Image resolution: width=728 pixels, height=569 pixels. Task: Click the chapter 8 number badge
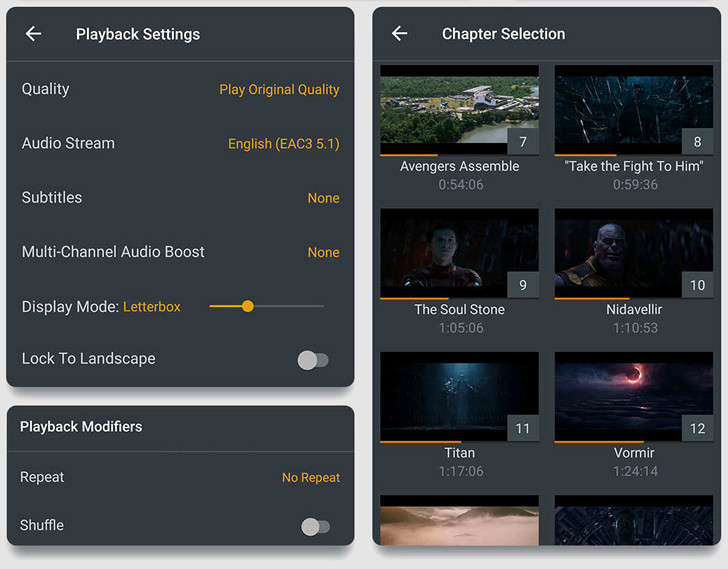tap(697, 142)
